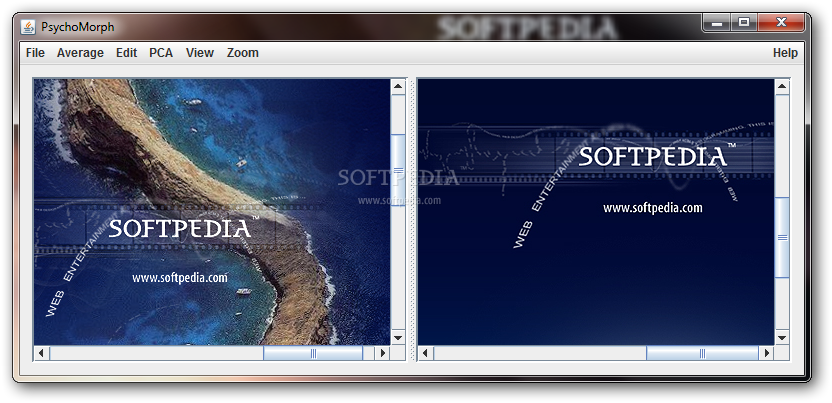Click the left island aerial image
Viewport: 832px width, 403px height.
[x=212, y=212]
